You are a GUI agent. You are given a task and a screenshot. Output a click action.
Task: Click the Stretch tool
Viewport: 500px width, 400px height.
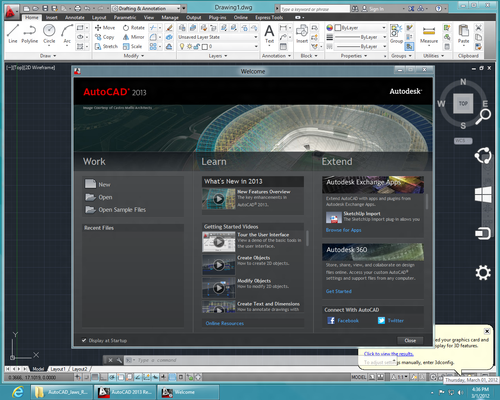(x=106, y=46)
